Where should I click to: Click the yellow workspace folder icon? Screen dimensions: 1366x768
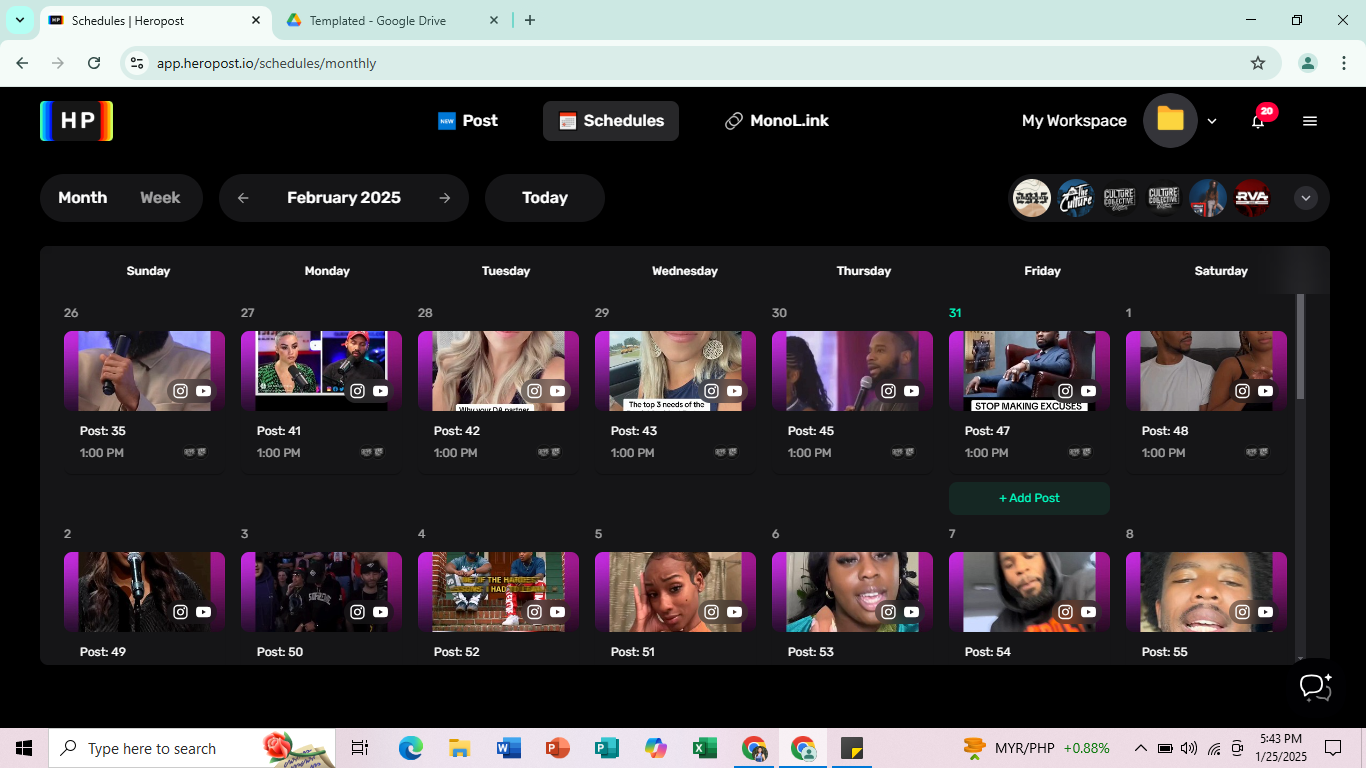pos(1170,121)
